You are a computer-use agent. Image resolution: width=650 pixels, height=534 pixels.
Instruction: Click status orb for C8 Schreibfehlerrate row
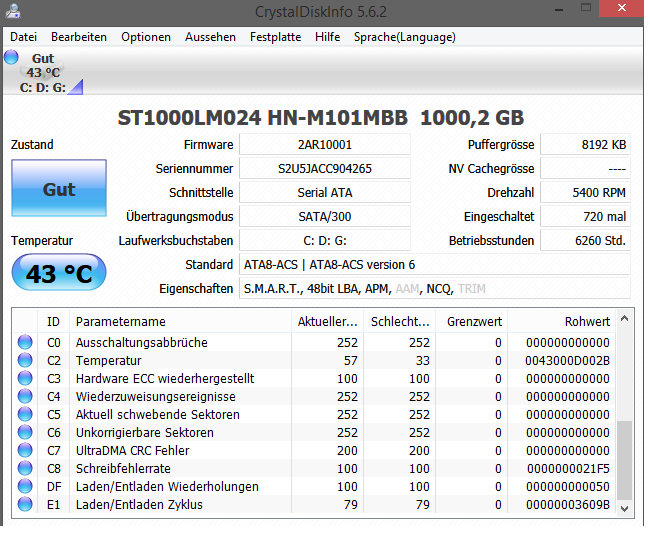pyautogui.click(x=25, y=468)
